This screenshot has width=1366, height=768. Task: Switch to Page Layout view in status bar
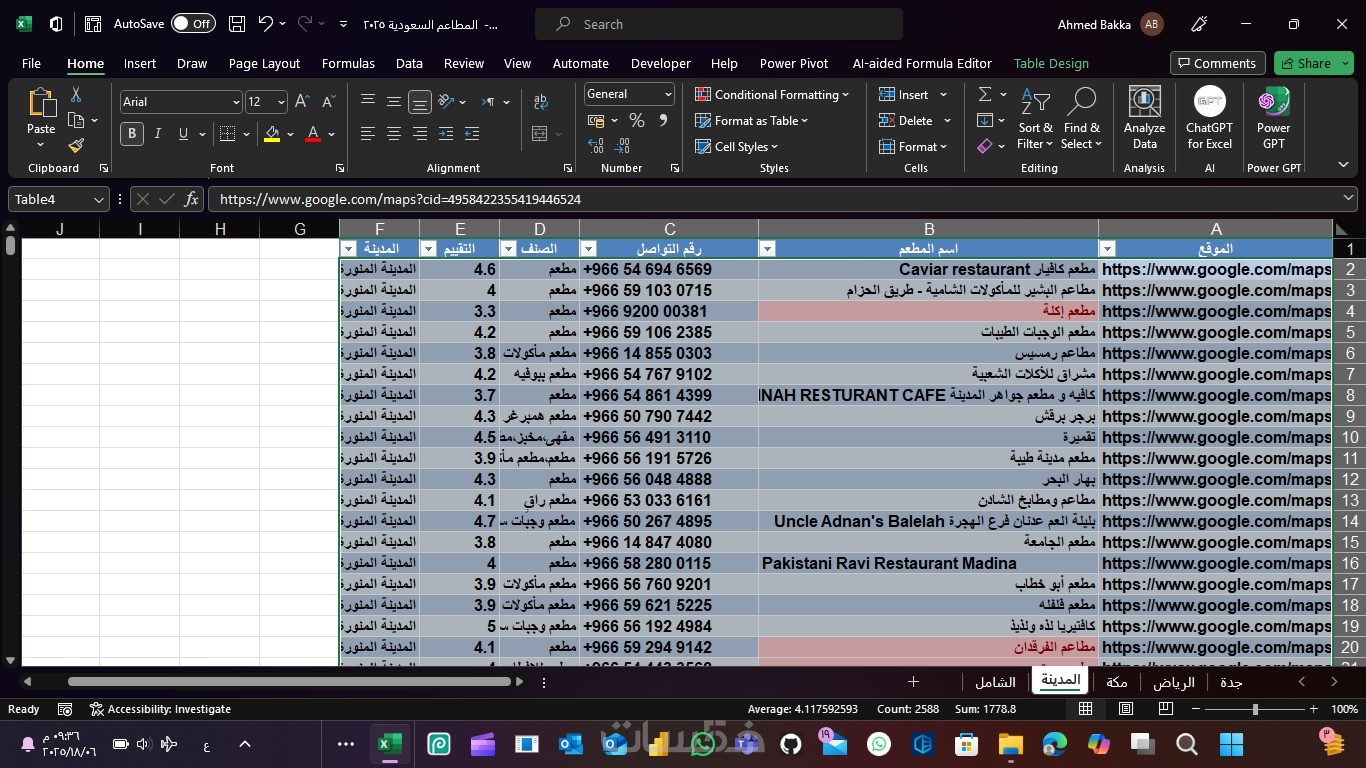coord(1126,709)
